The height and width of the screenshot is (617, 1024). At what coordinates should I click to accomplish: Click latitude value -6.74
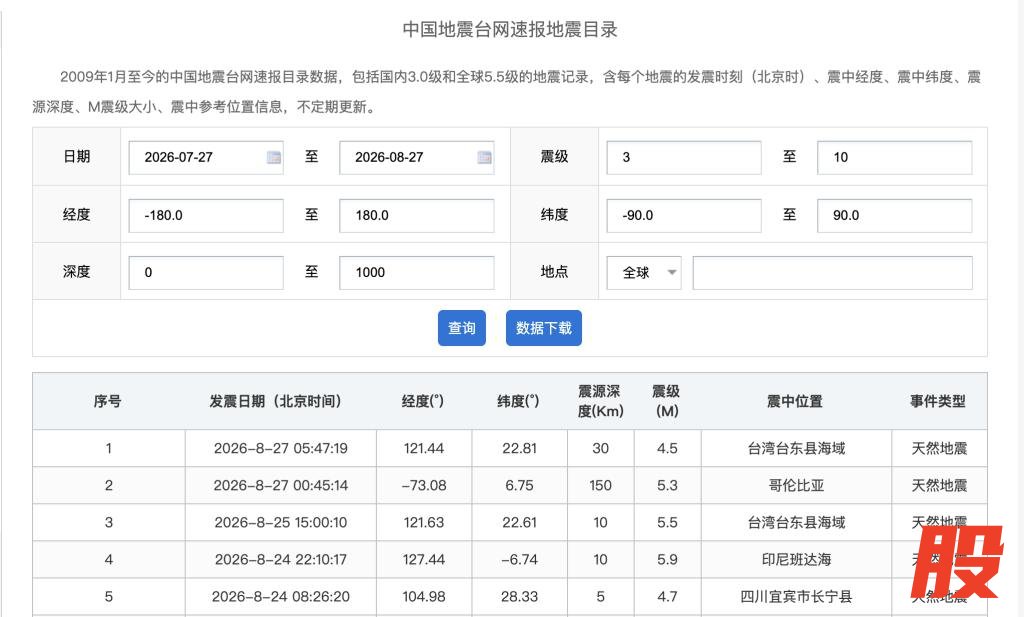click(x=519, y=560)
